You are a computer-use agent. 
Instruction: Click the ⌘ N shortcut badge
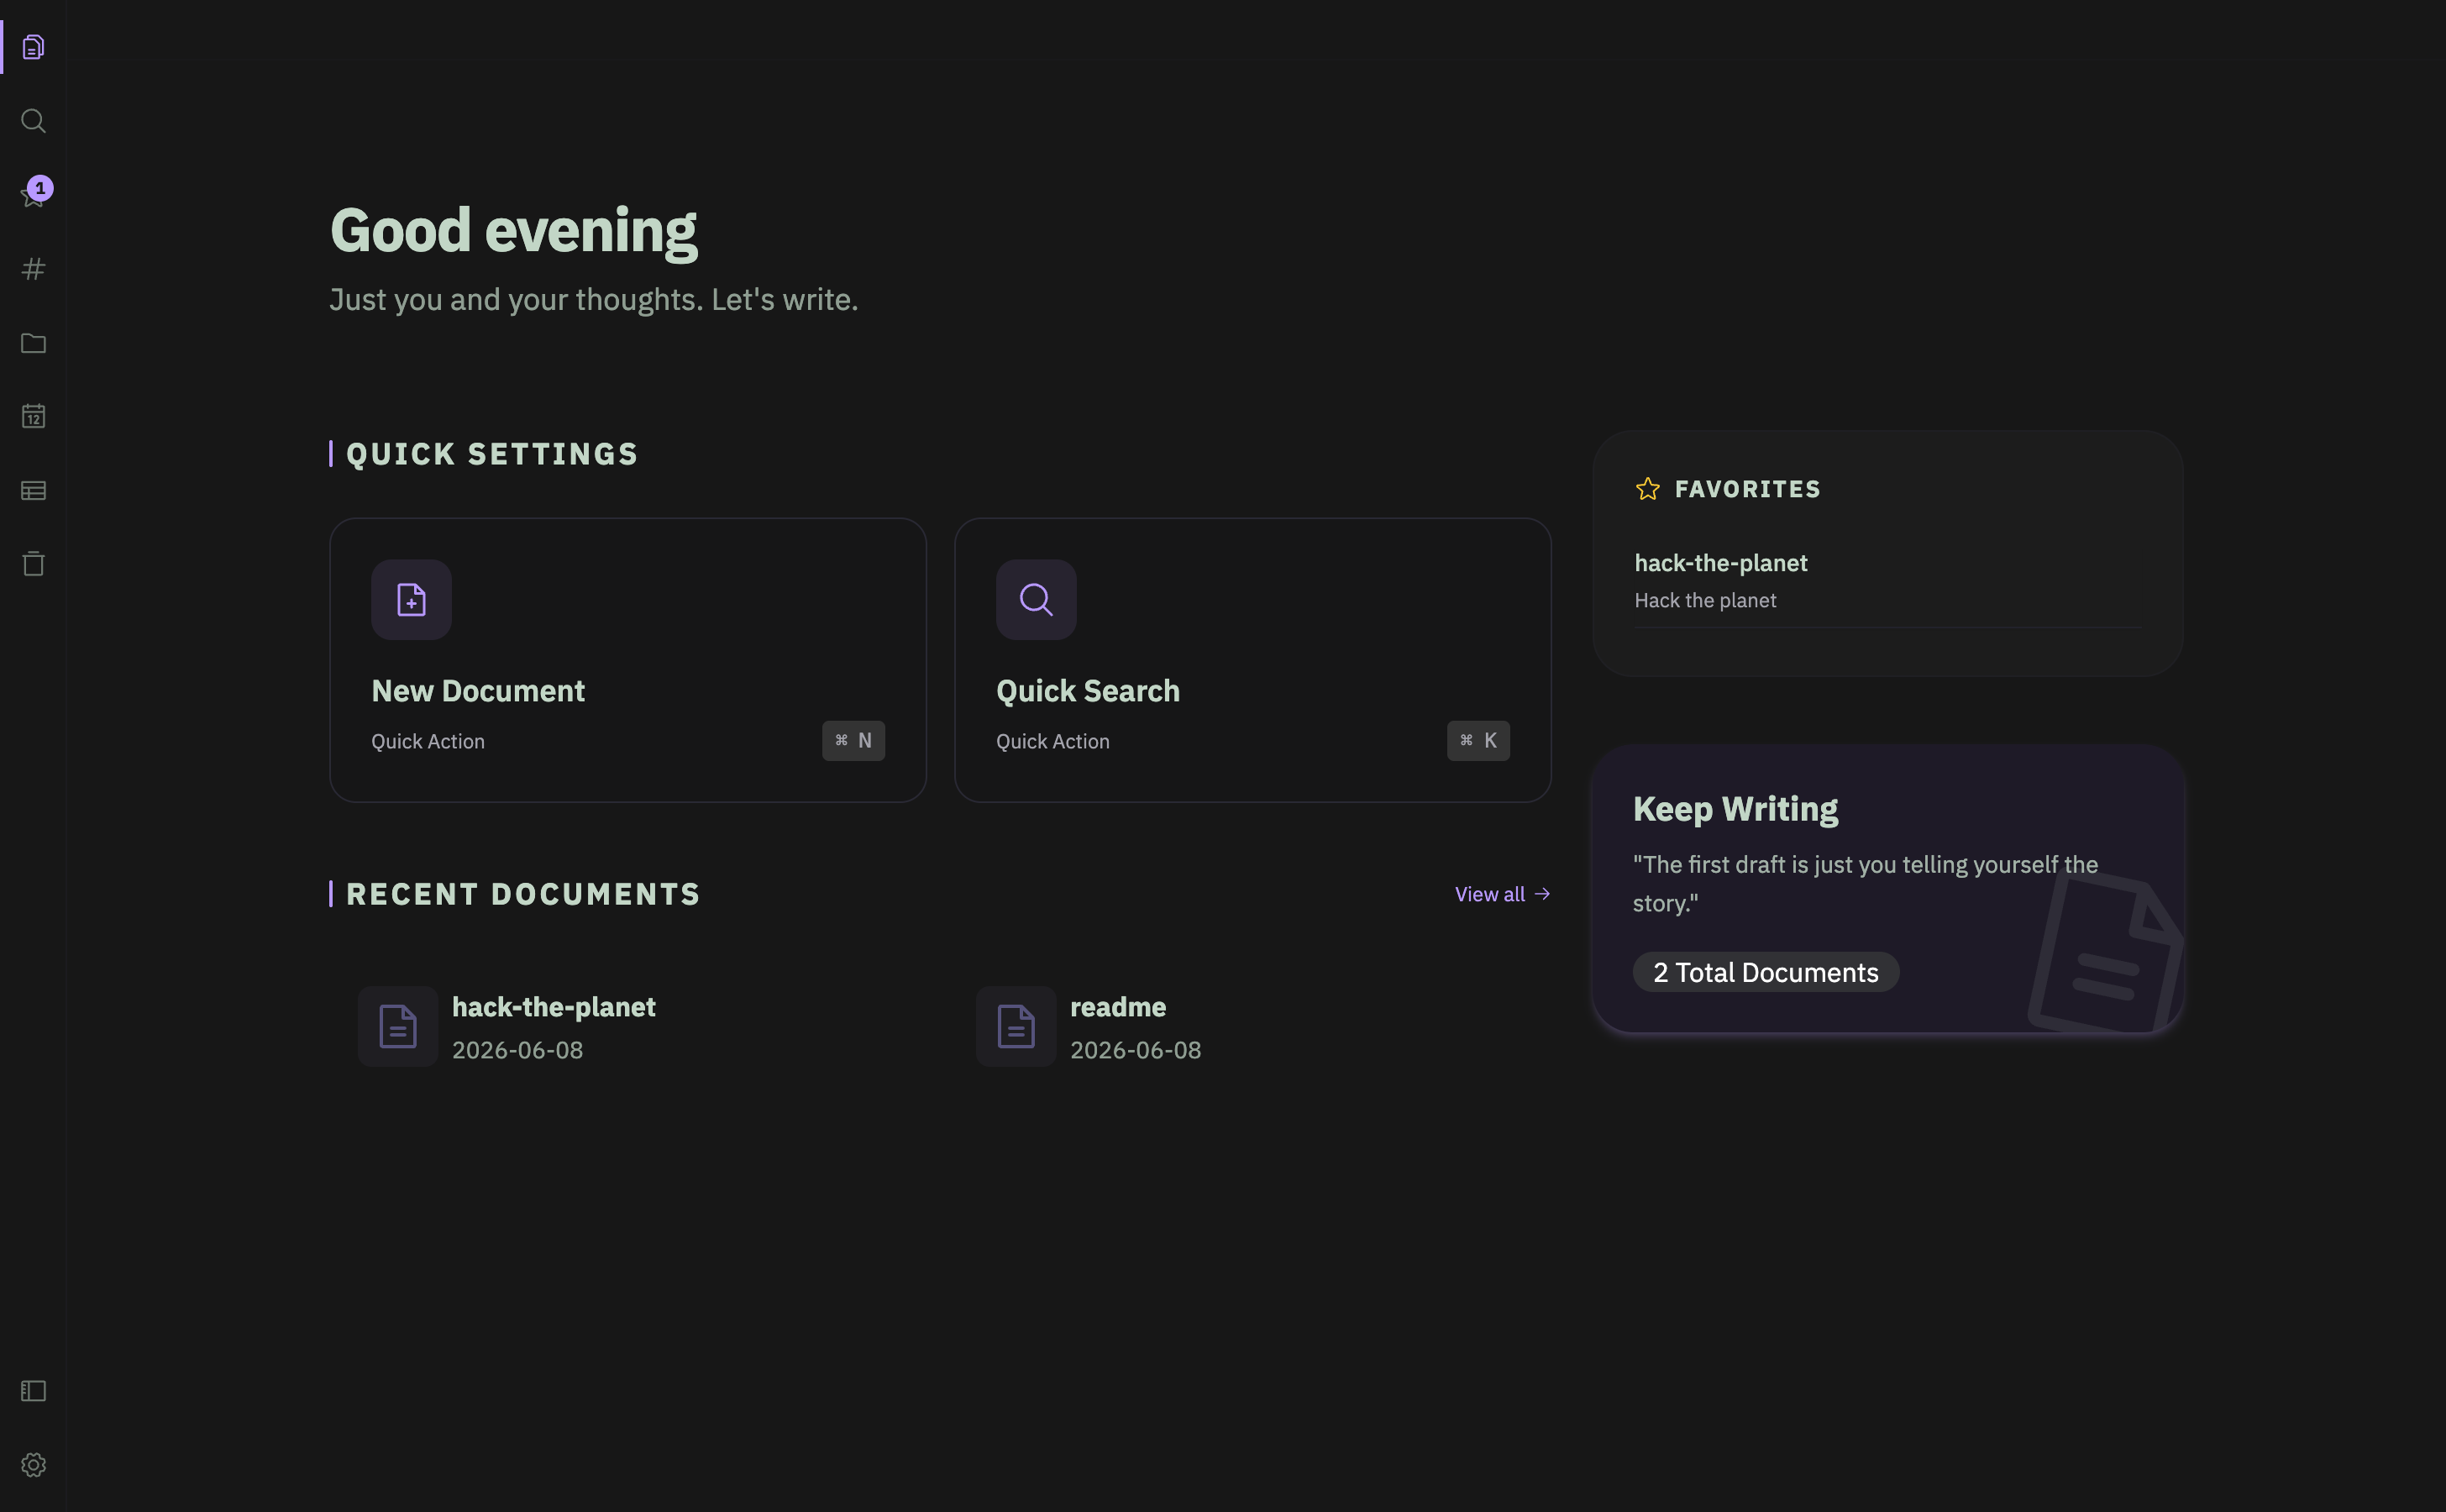pos(853,741)
